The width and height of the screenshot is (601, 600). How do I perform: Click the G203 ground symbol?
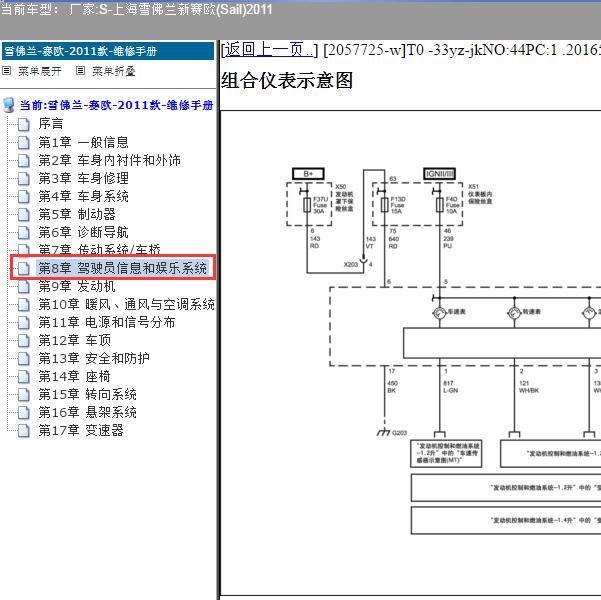coord(383,433)
